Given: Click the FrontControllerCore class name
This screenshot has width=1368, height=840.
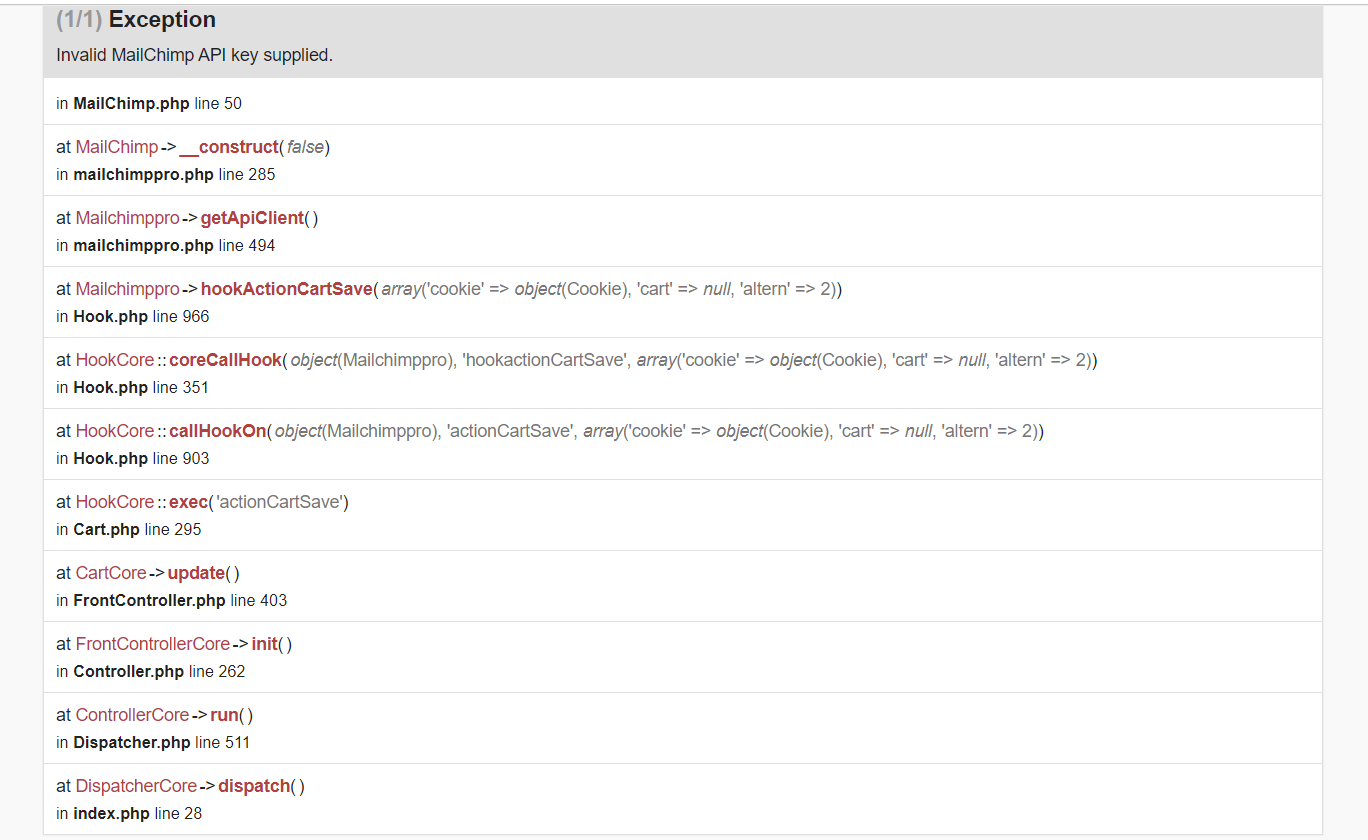Looking at the screenshot, I should click(152, 644).
